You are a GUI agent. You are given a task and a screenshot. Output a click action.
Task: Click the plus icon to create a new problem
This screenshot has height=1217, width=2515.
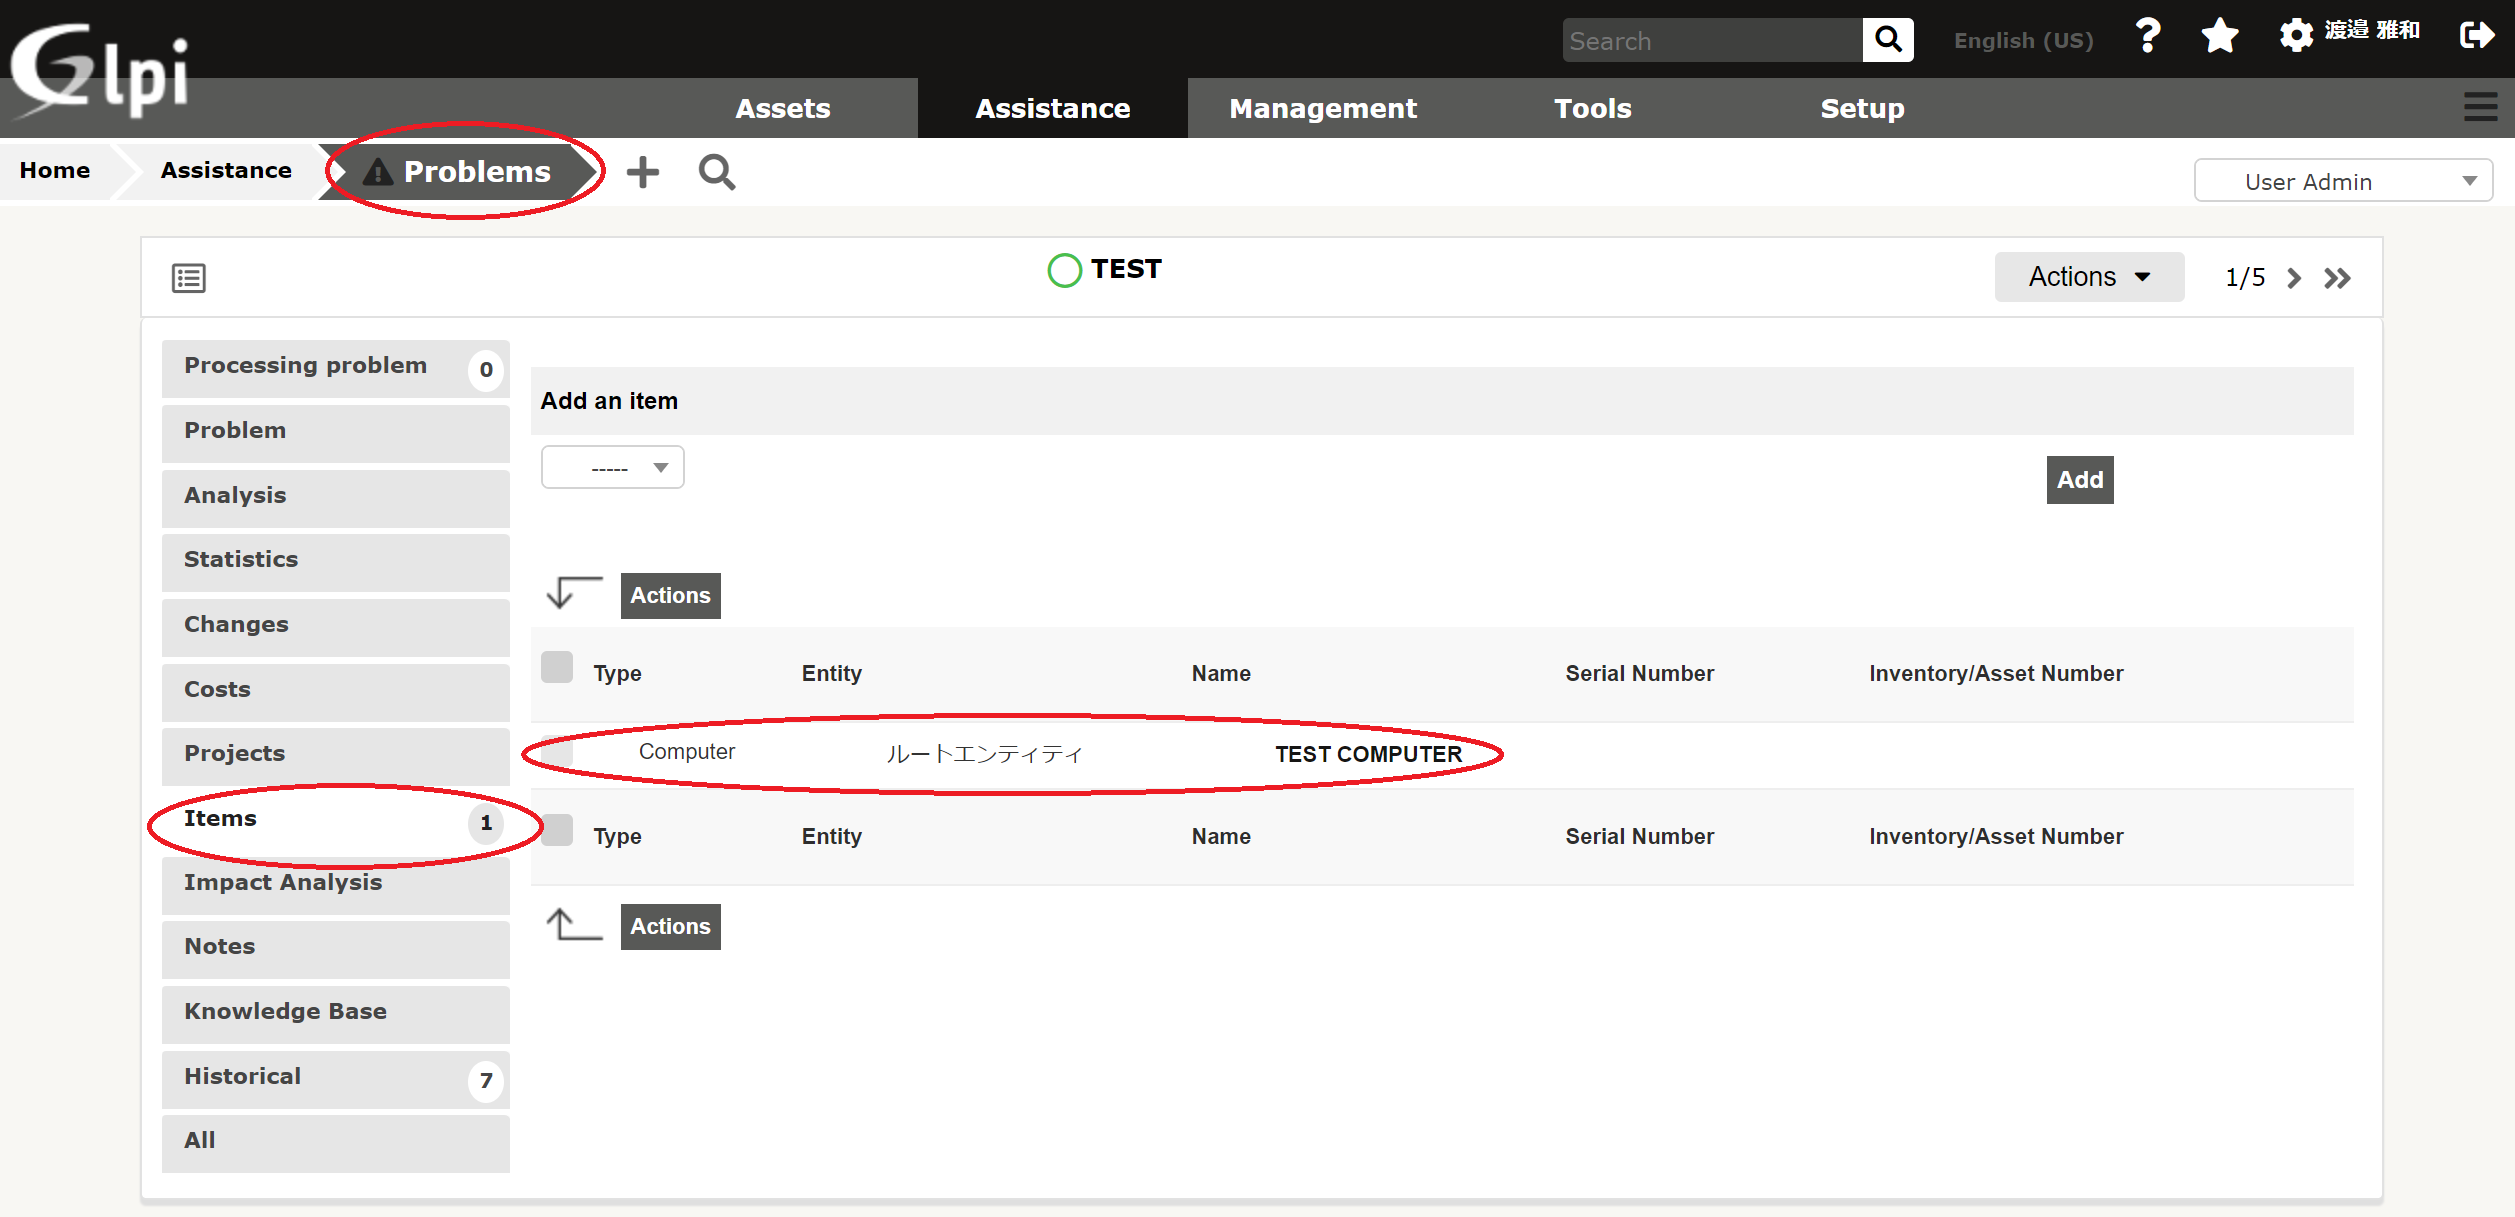pyautogui.click(x=643, y=171)
